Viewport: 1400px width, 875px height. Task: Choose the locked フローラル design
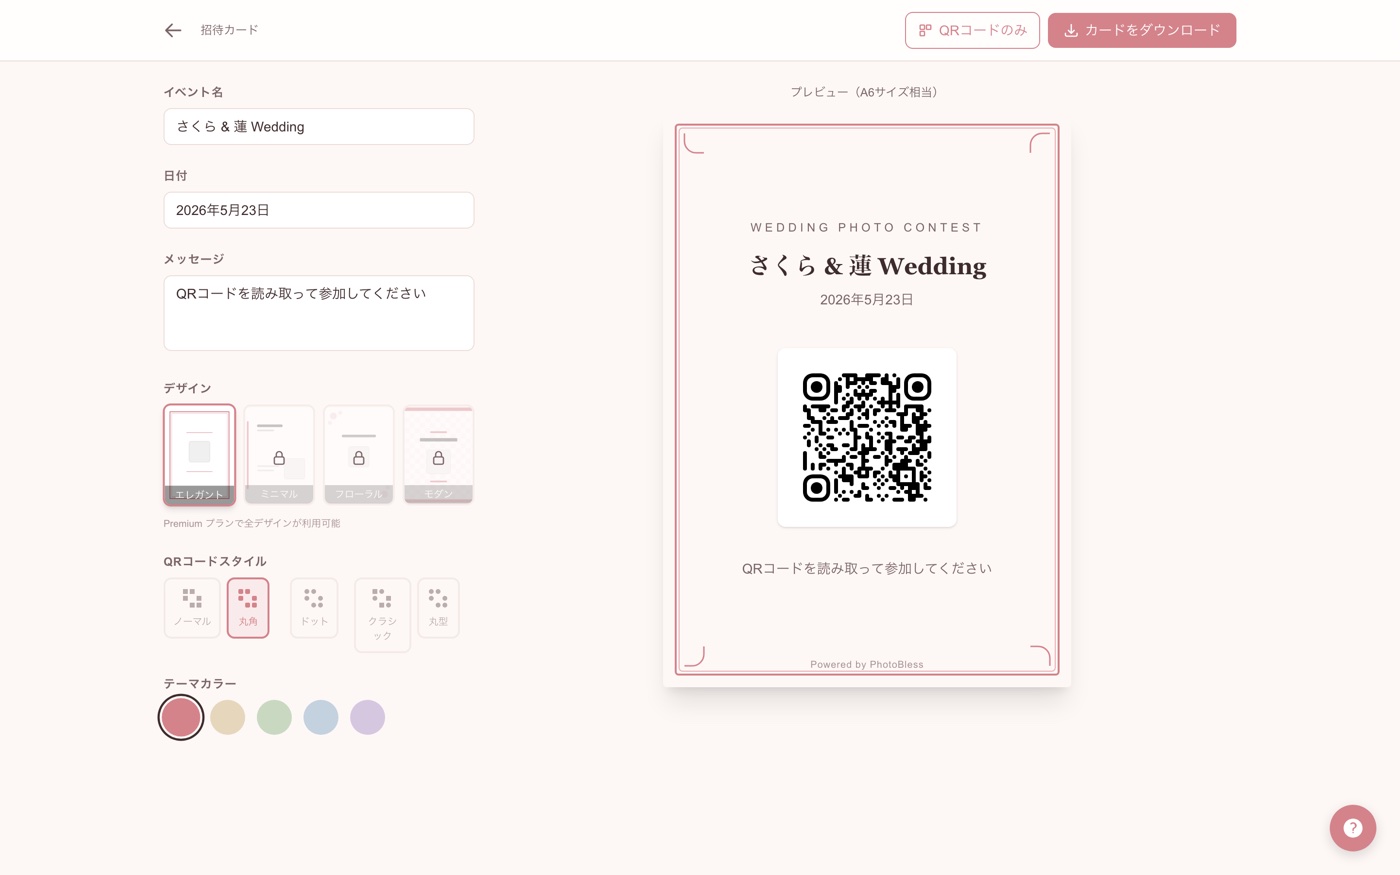pos(358,455)
